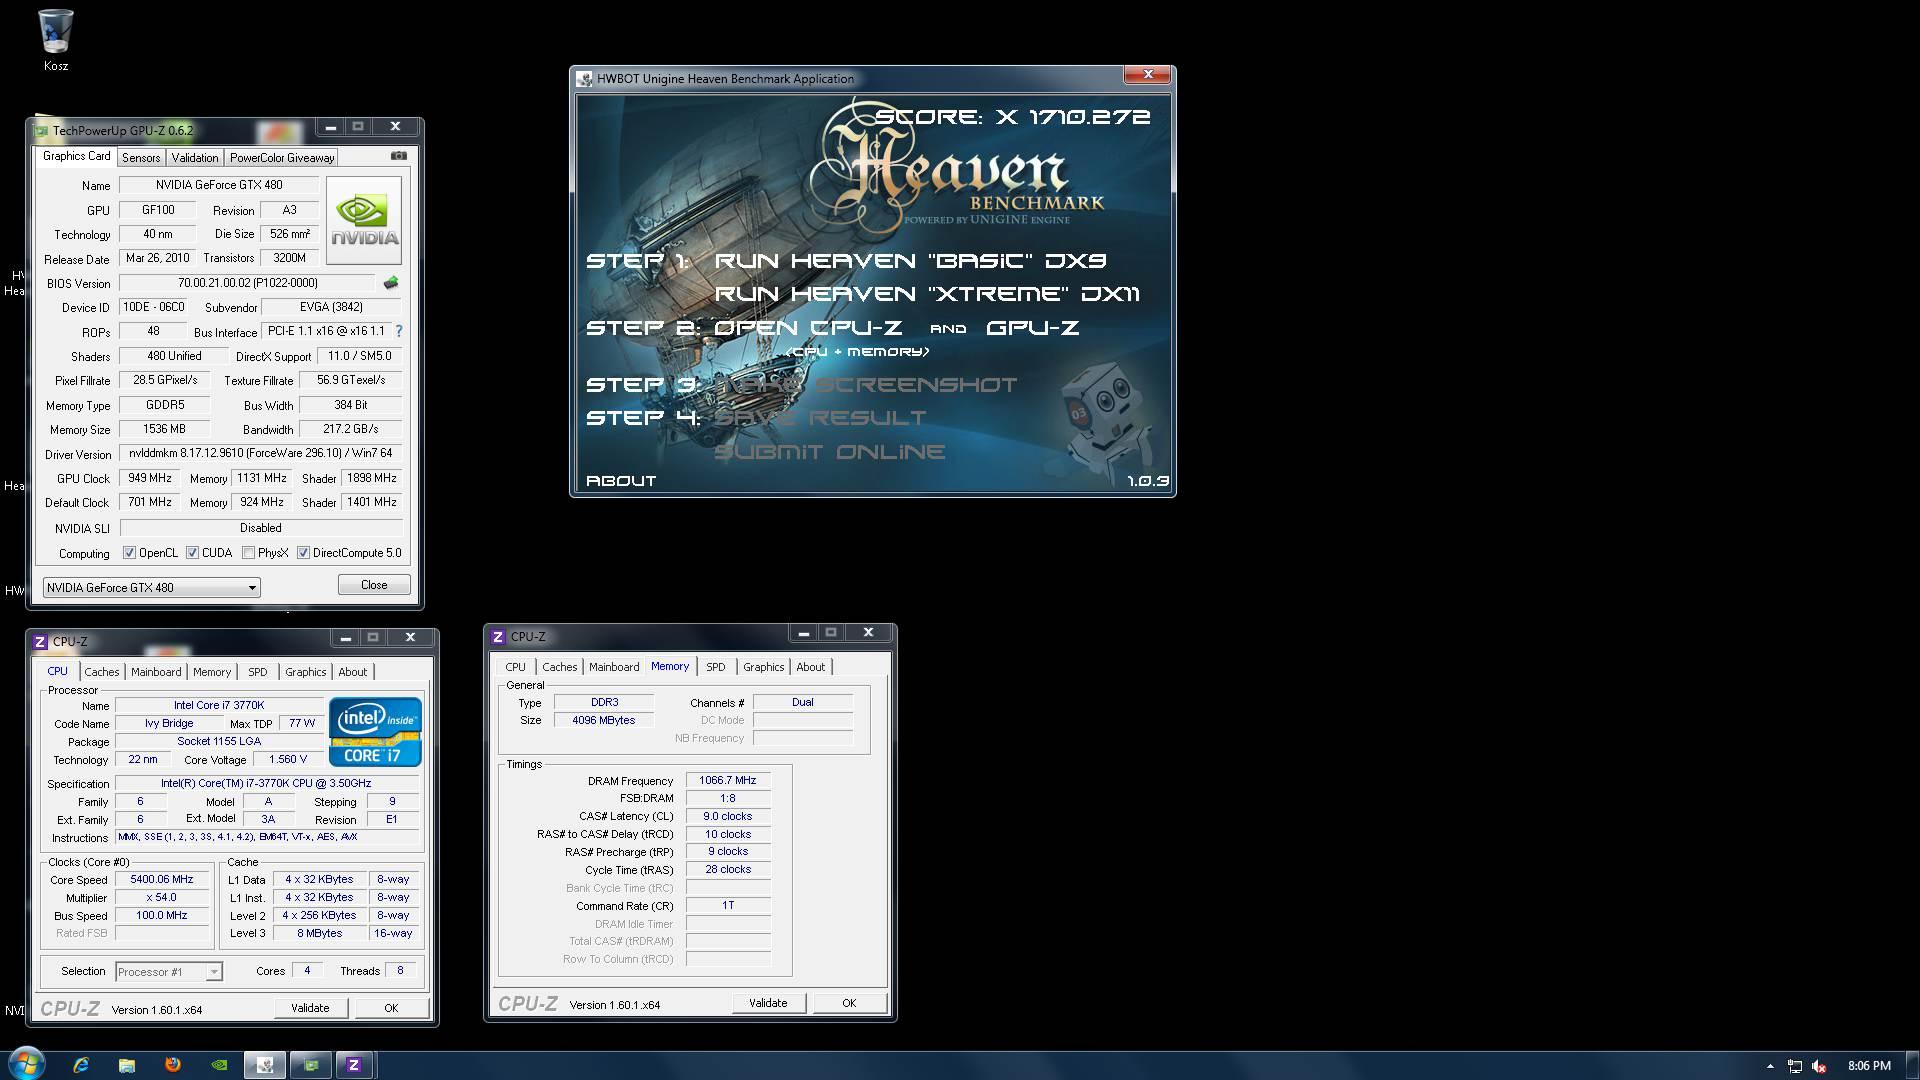Click the Intel Core i7 logo in CPU-Z
This screenshot has height=1080, width=1920.
[375, 732]
